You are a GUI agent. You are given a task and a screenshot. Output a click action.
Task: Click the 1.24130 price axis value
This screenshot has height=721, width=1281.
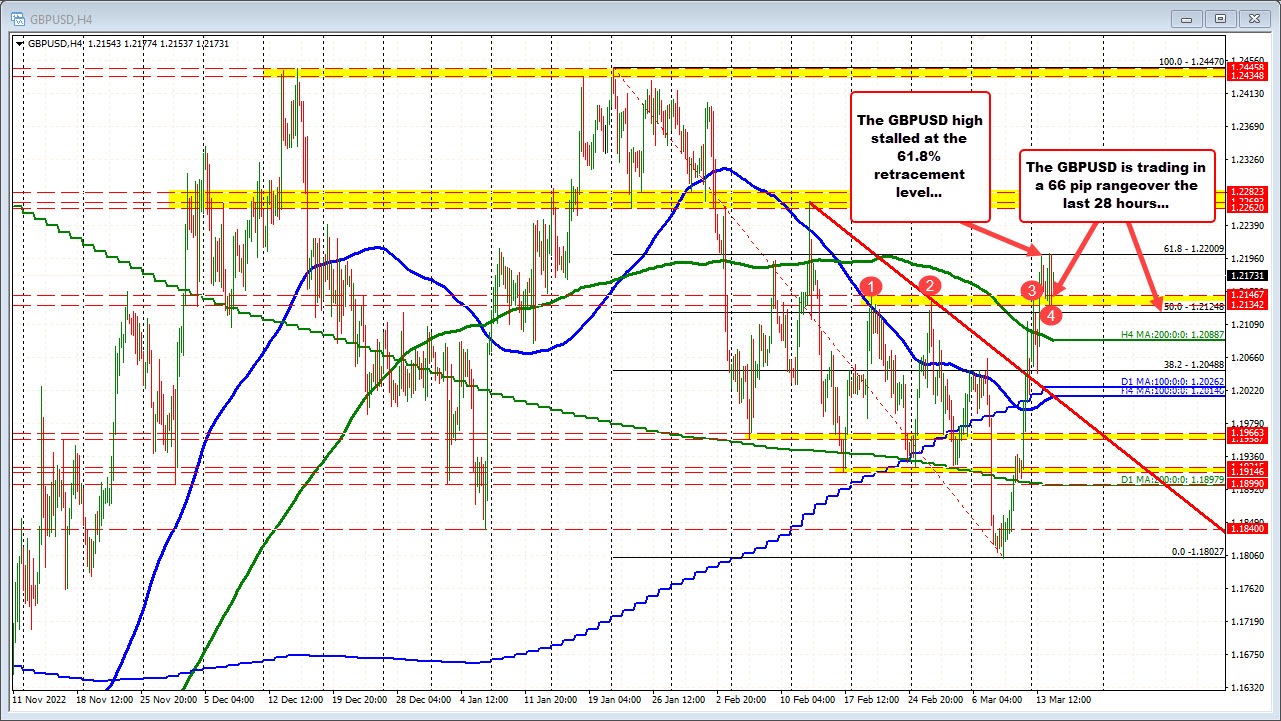tap(1246, 94)
